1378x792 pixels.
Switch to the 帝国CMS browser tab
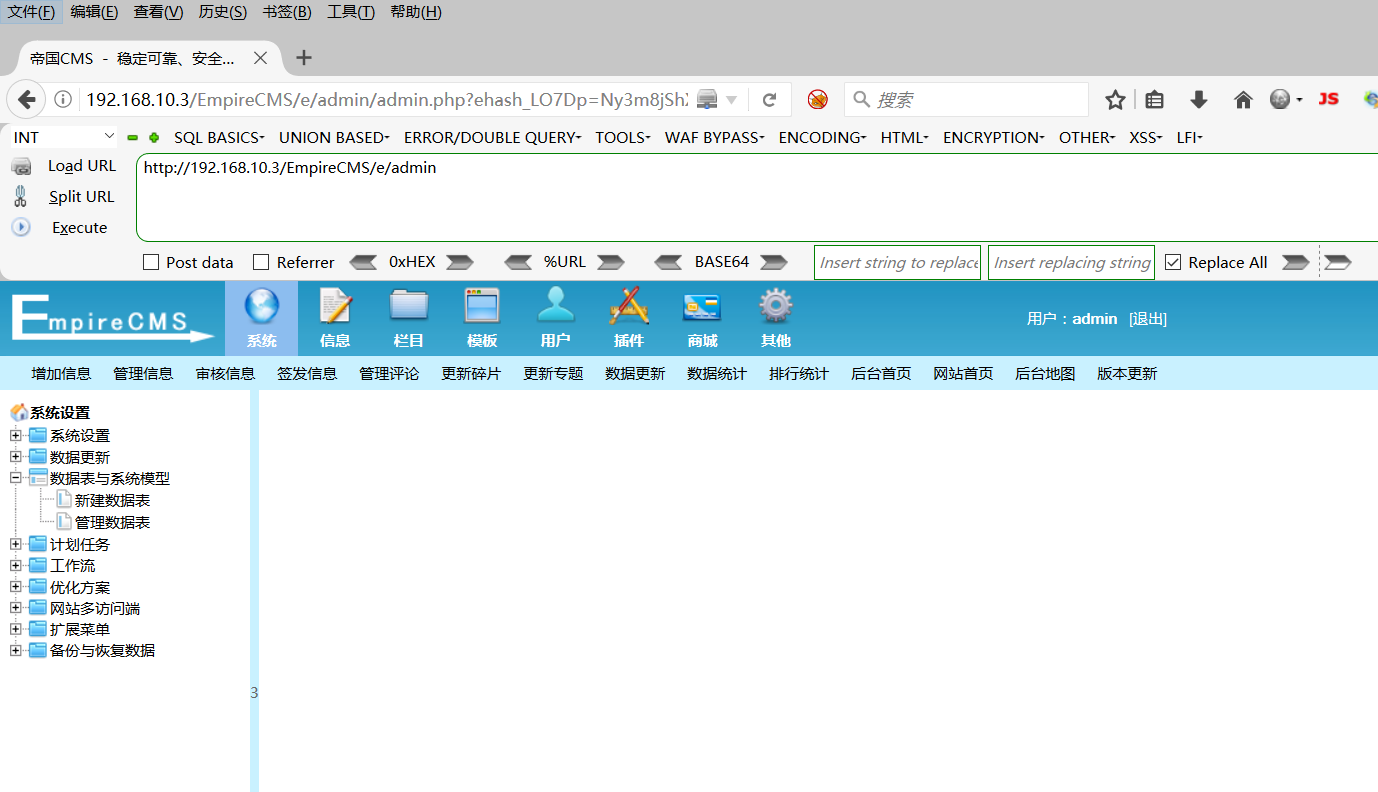point(130,57)
